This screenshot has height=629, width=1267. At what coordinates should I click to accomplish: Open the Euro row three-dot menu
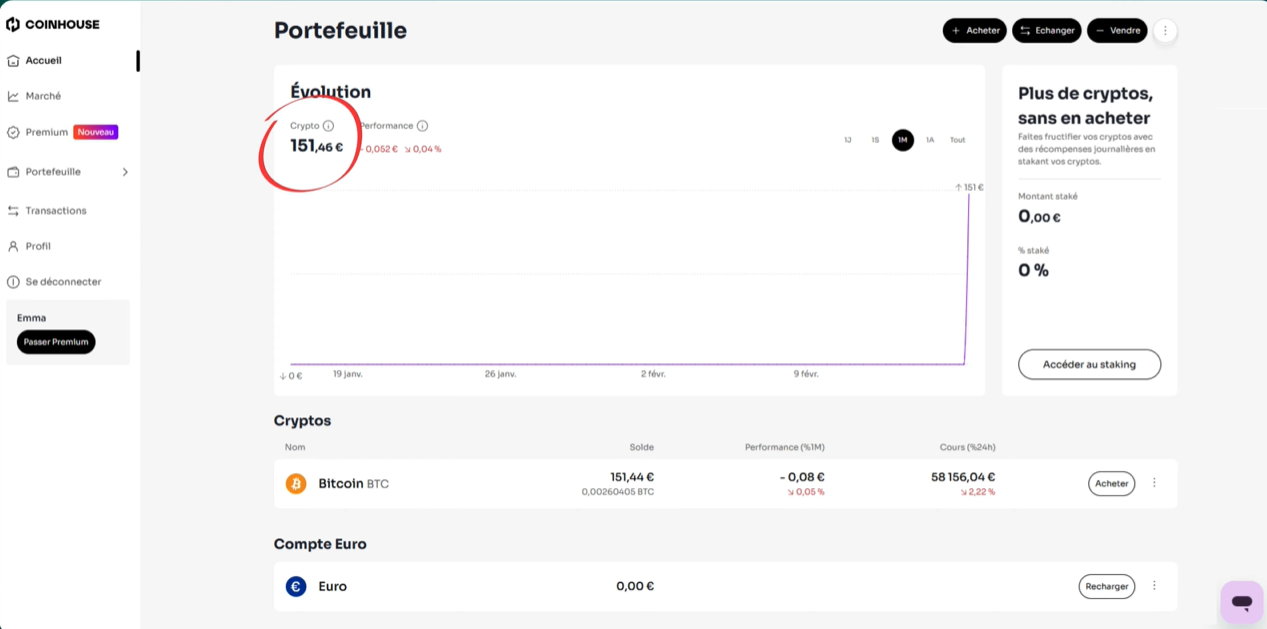(1154, 586)
